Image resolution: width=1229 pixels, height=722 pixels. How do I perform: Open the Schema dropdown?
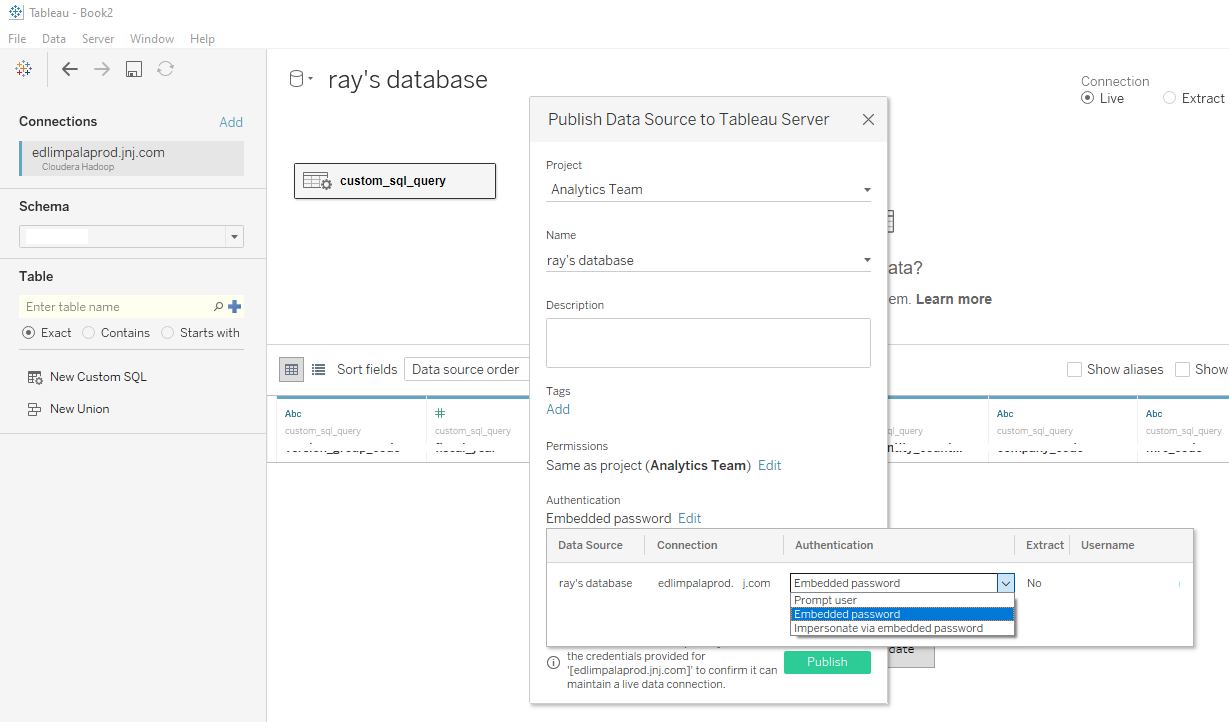[x=234, y=236]
